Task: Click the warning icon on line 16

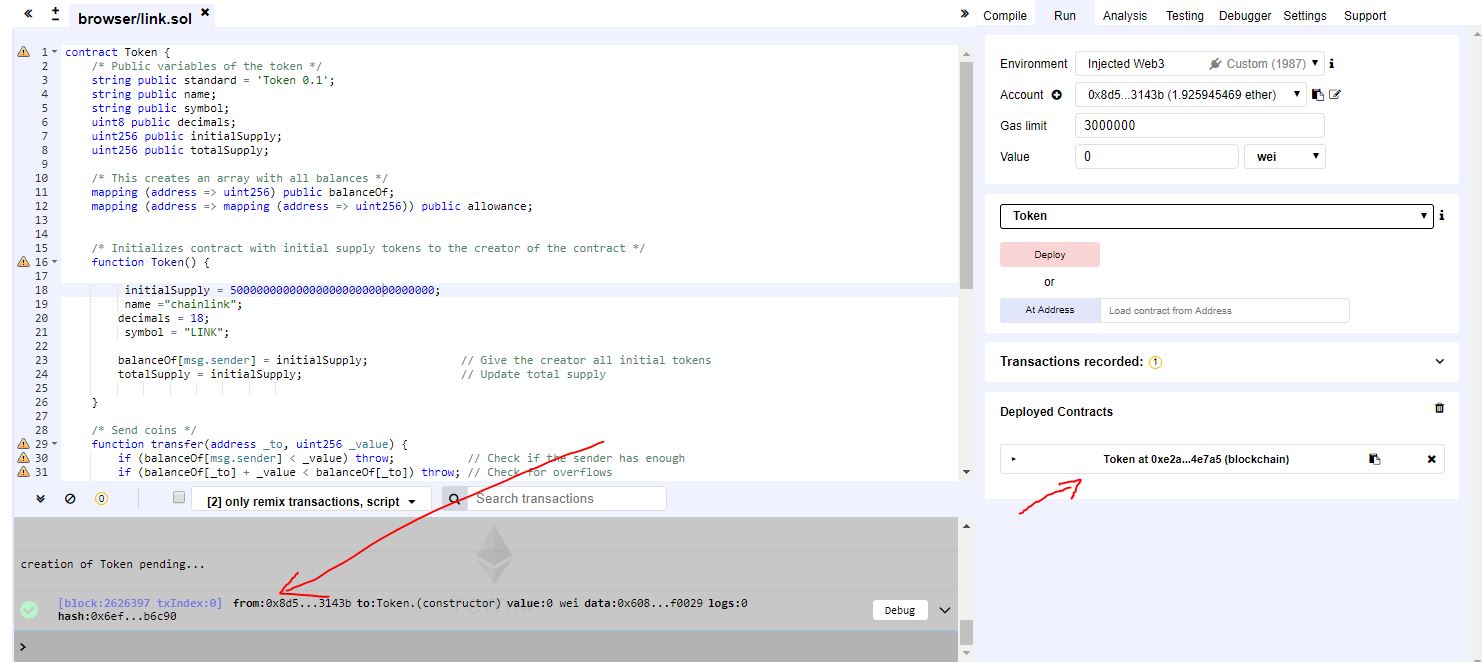Action: coord(24,262)
